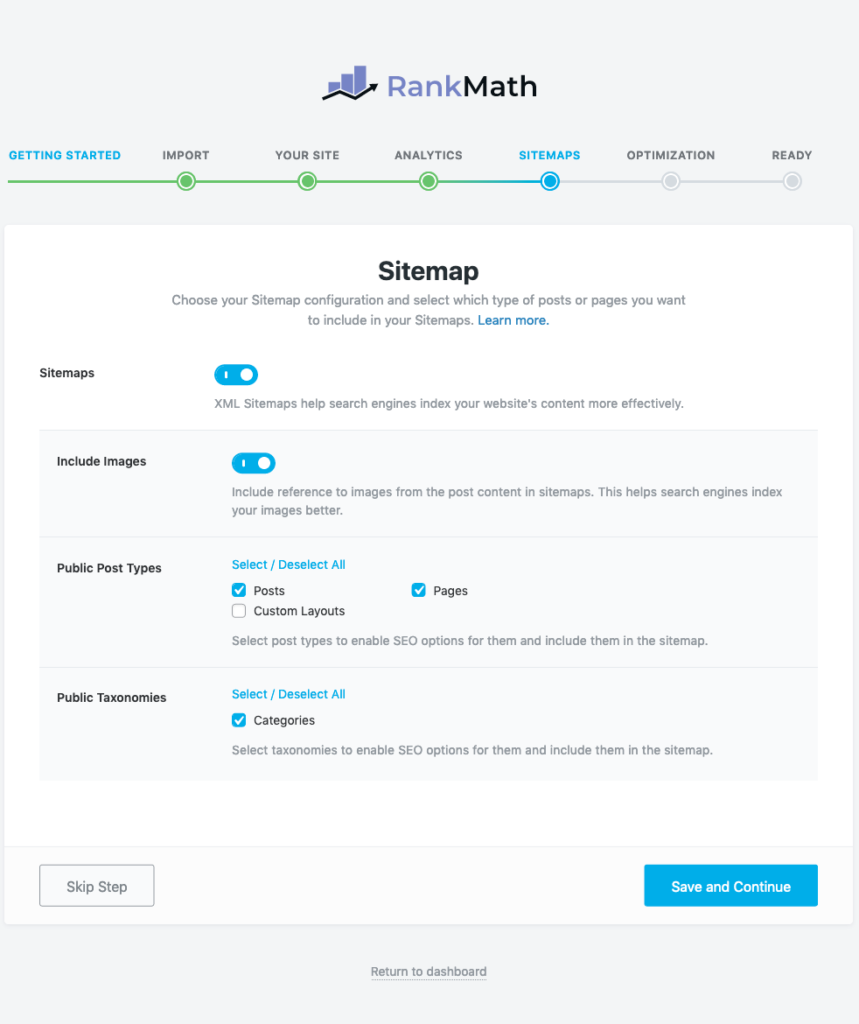Open the Getting Started step tab
Viewport: 859px width, 1024px height.
(65, 155)
